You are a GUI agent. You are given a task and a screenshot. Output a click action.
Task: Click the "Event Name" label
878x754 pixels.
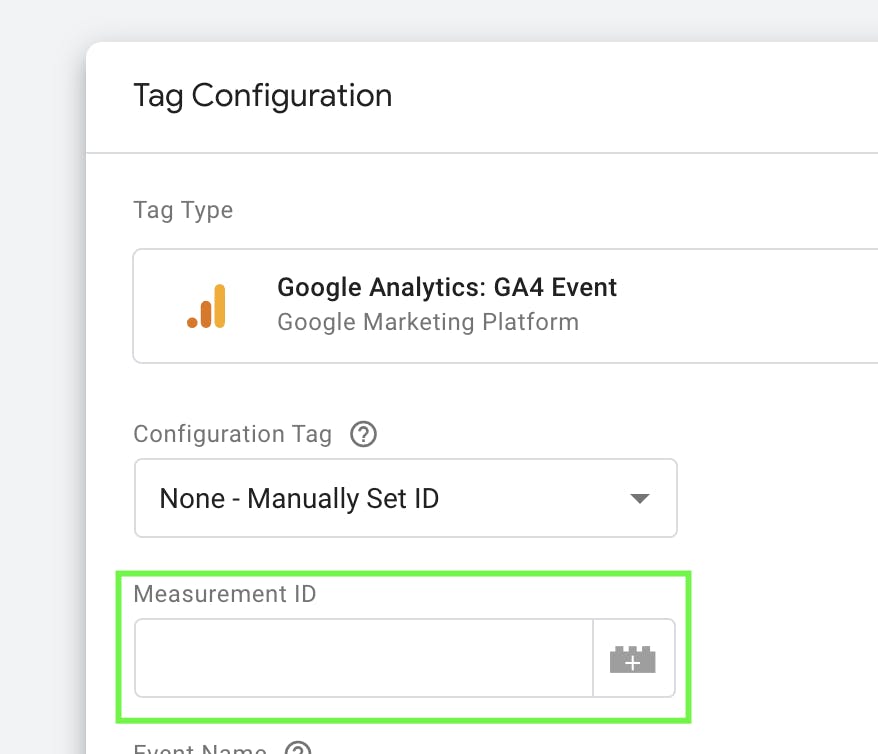pos(200,749)
